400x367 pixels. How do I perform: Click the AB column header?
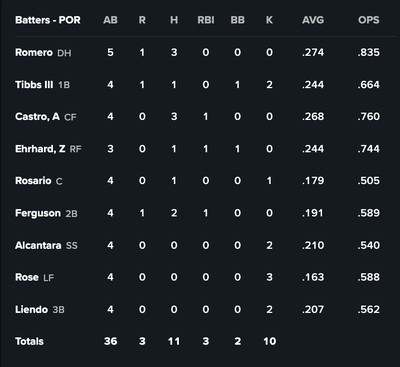click(110, 20)
